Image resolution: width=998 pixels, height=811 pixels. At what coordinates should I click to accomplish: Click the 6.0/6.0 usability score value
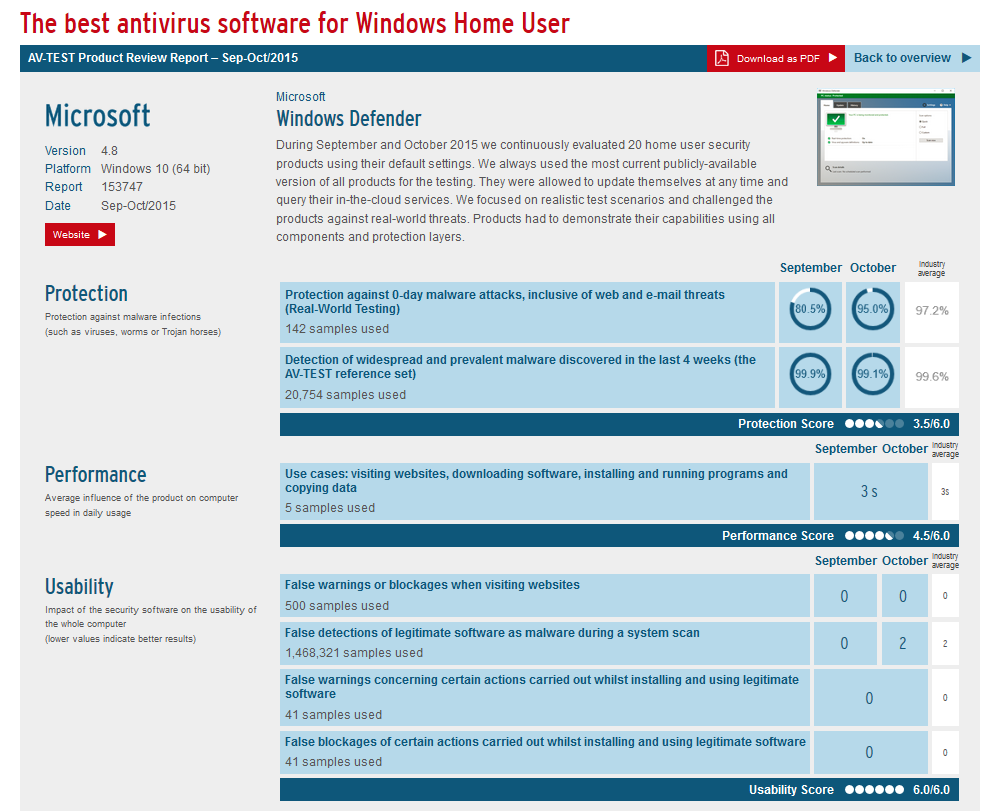point(931,789)
